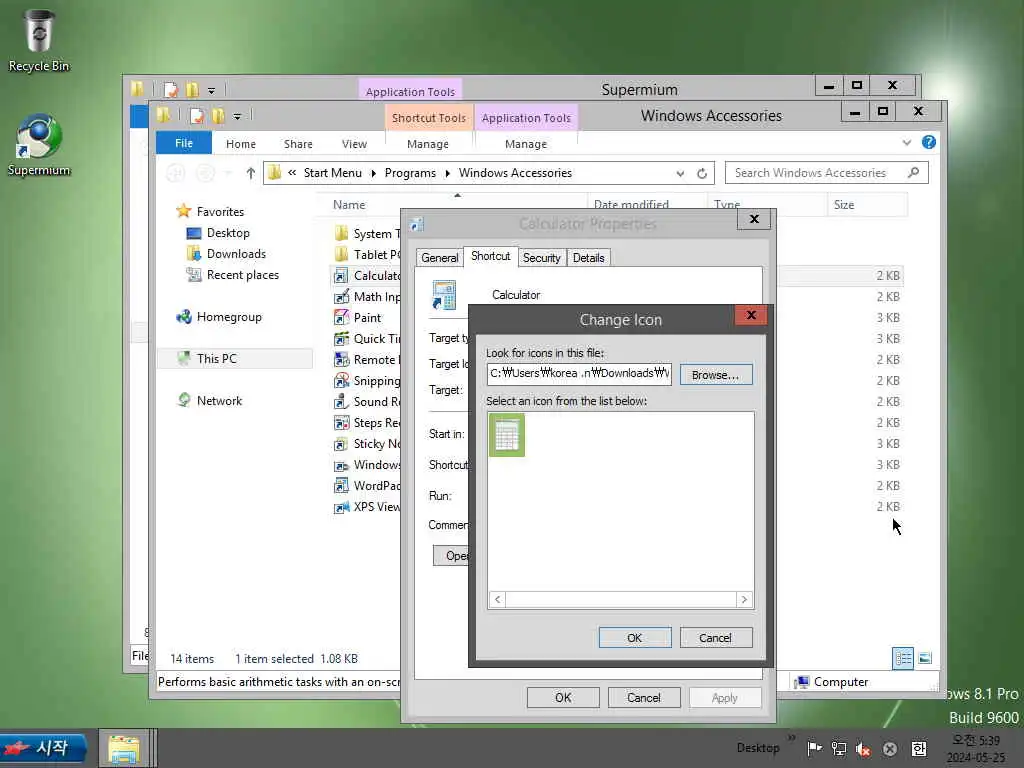
Task: Switch to details view icon in status bar
Action: [903, 658]
